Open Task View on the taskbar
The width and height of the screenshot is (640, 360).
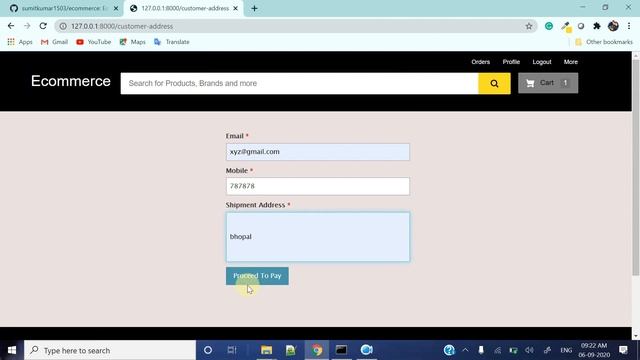pos(232,350)
